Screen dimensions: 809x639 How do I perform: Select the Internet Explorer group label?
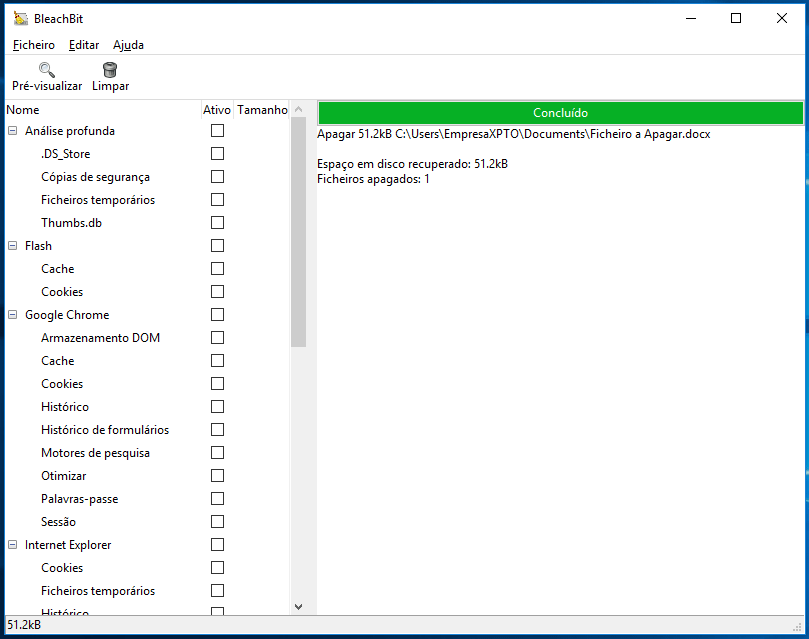(68, 545)
